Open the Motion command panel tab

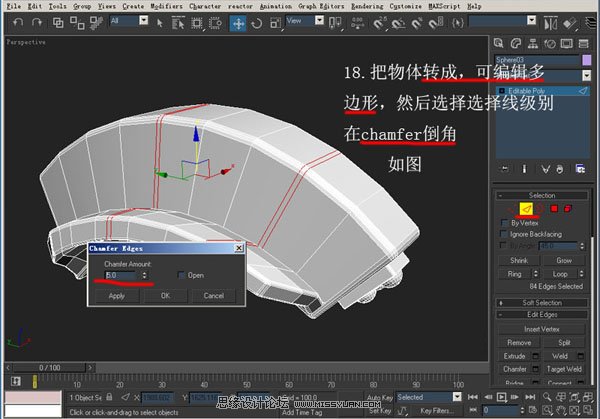click(x=549, y=43)
